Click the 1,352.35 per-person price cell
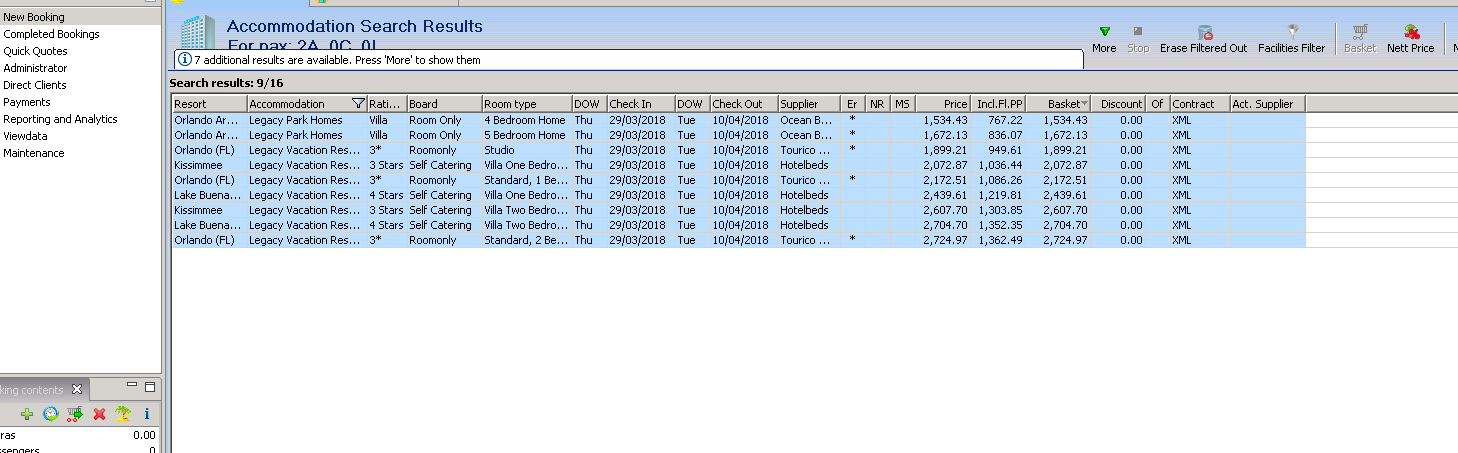1458x453 pixels. tap(1000, 225)
